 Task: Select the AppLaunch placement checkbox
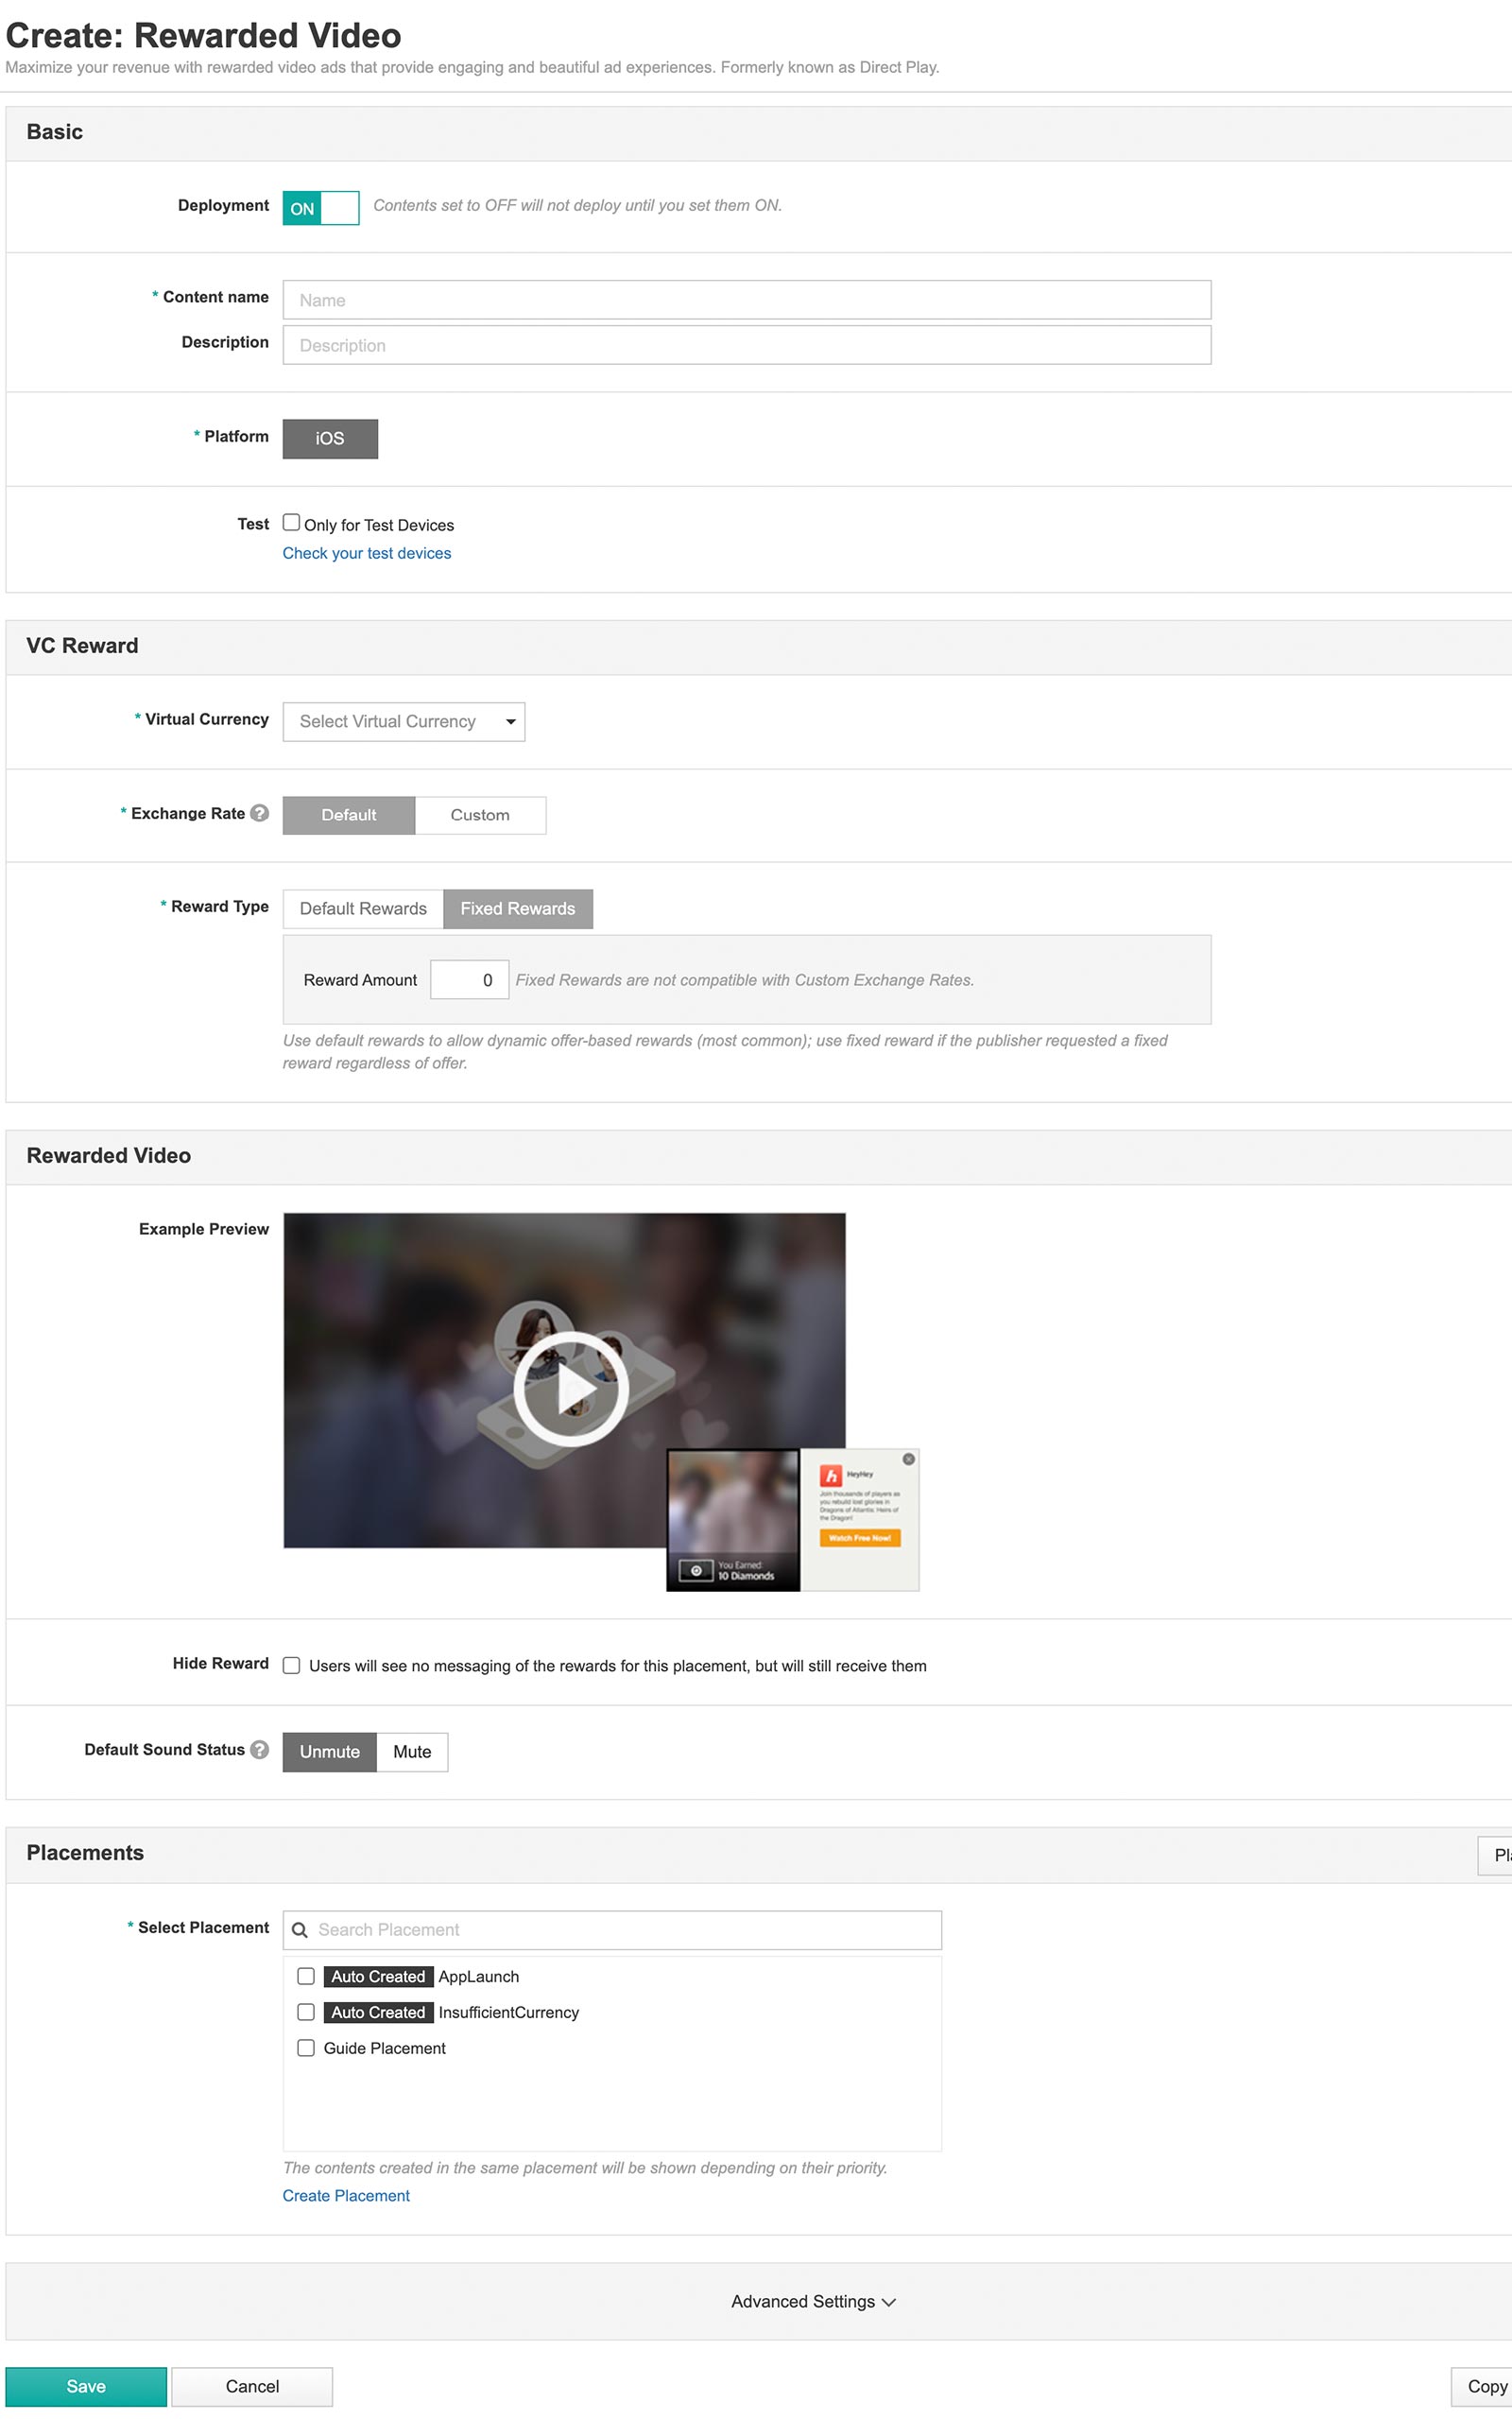tap(306, 1976)
